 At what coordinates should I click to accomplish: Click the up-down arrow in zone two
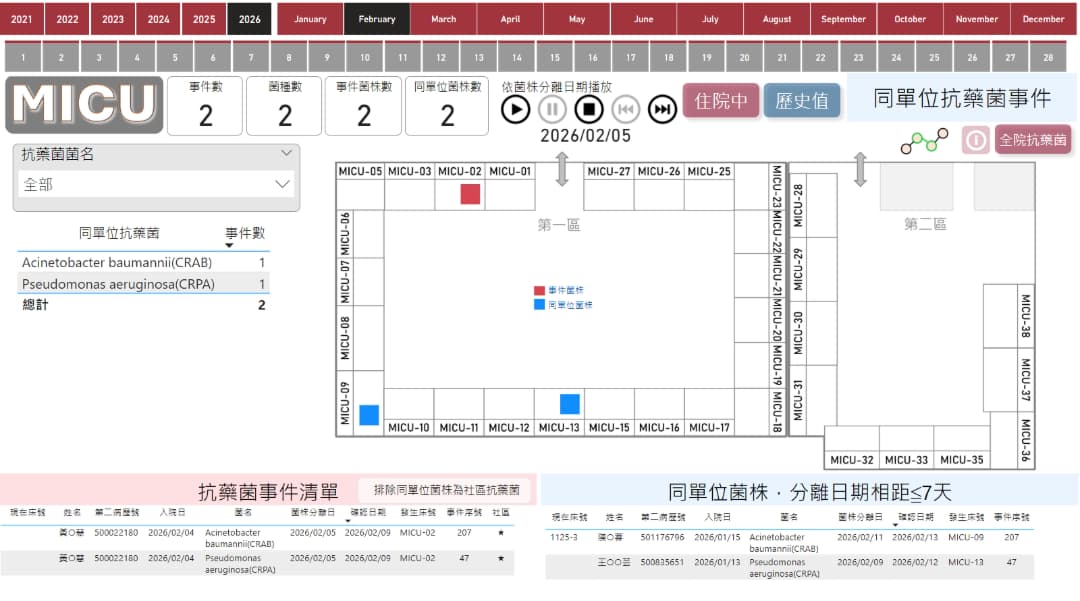point(860,169)
